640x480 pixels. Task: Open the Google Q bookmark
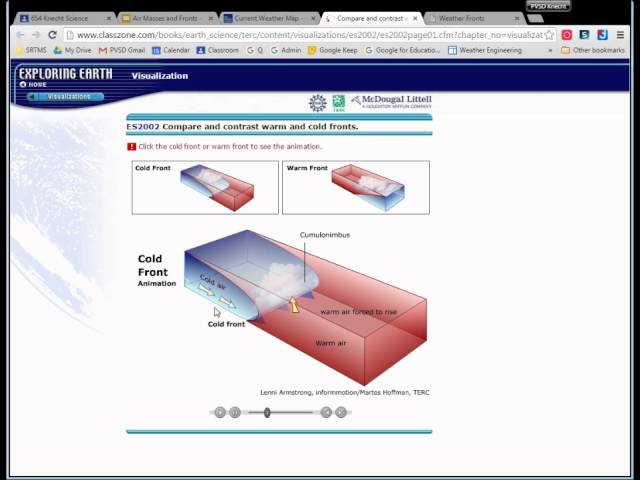click(x=255, y=50)
